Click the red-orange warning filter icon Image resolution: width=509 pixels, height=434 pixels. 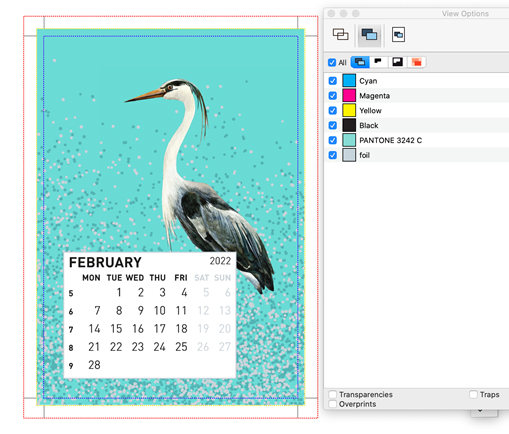pos(416,62)
